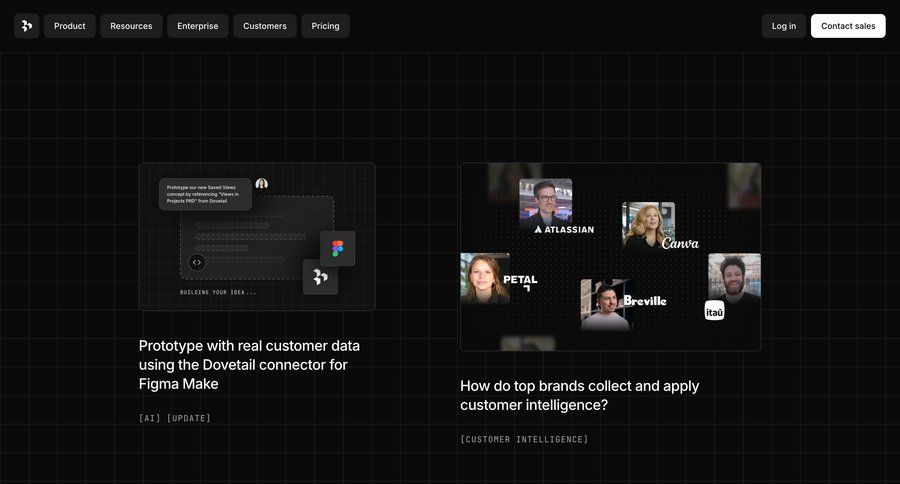Open the top brands customer intelligence thumbnail
The image size is (900, 484).
(611, 257)
